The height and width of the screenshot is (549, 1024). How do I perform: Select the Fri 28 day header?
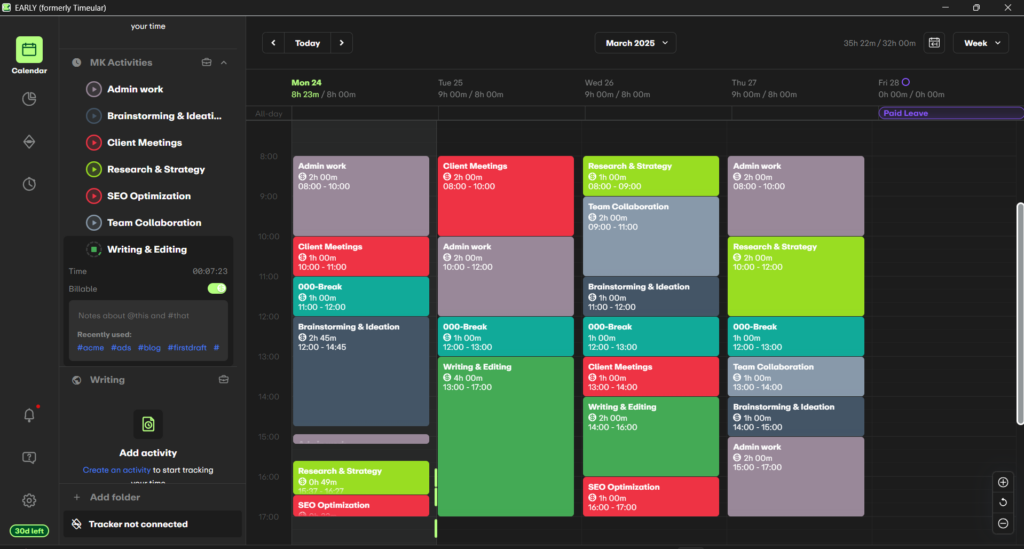point(911,88)
